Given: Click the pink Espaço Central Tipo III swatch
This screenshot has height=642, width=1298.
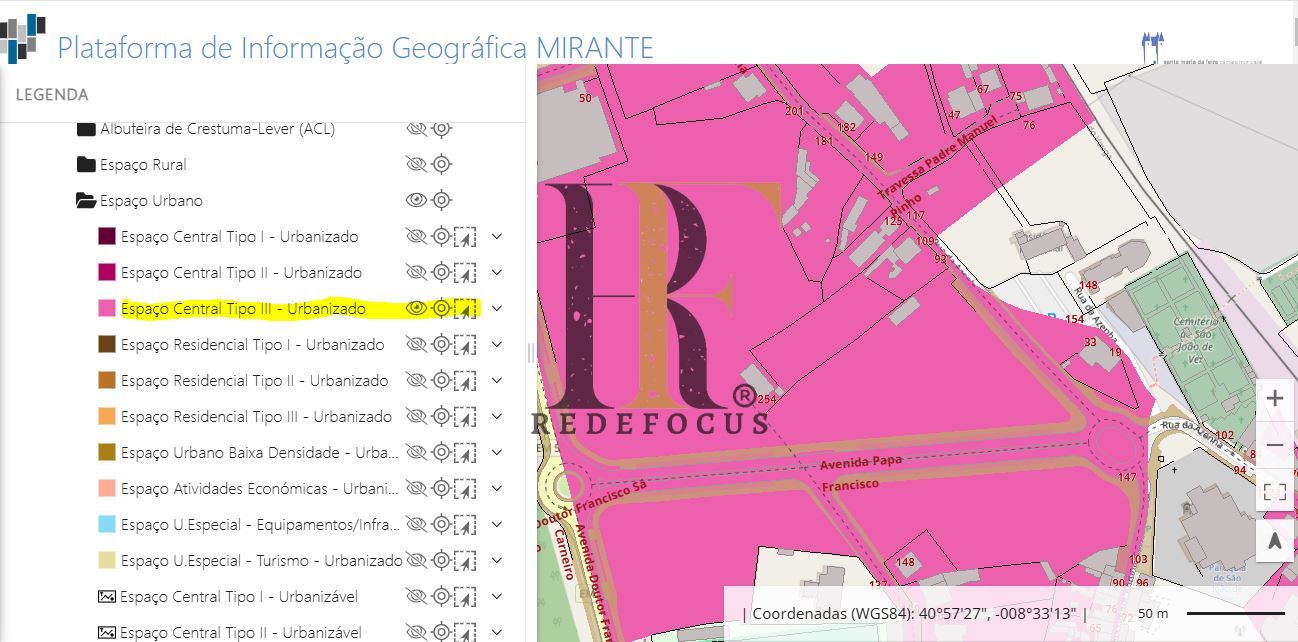Looking at the screenshot, I should (107, 308).
